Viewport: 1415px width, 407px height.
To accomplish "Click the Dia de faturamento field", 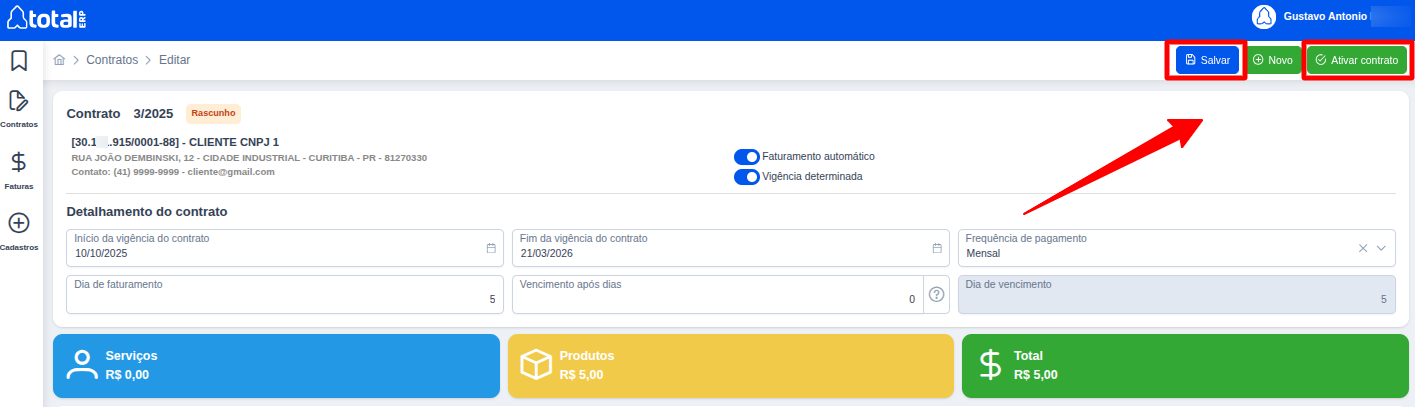I will tap(284, 294).
